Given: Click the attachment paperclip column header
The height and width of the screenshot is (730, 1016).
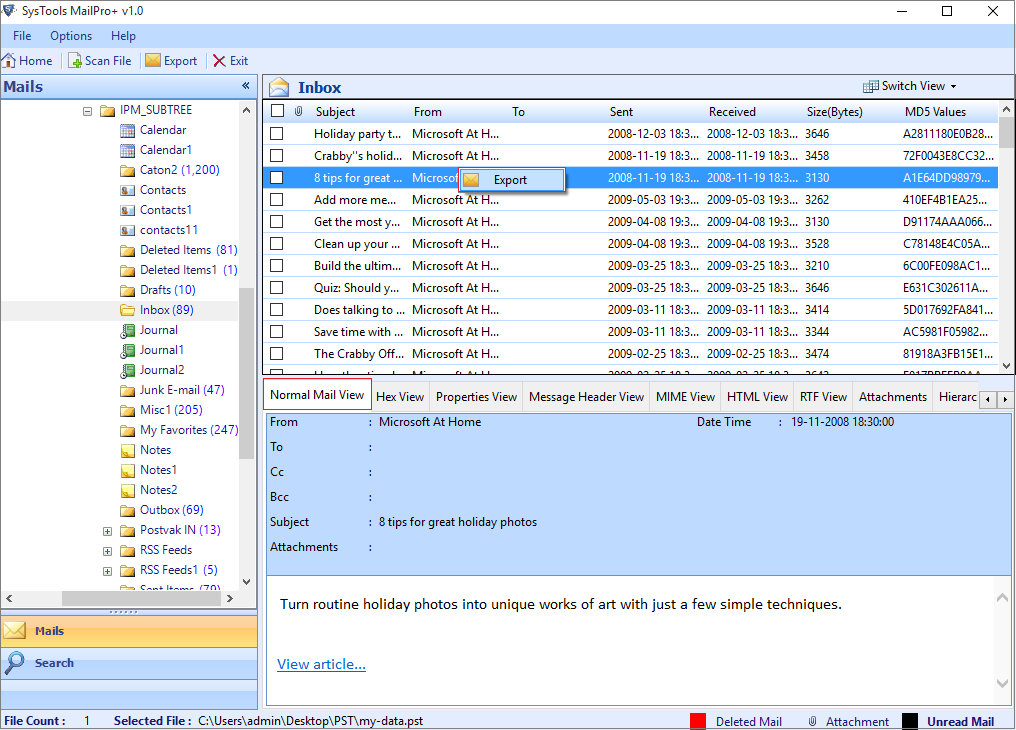Looking at the screenshot, I should 298,111.
